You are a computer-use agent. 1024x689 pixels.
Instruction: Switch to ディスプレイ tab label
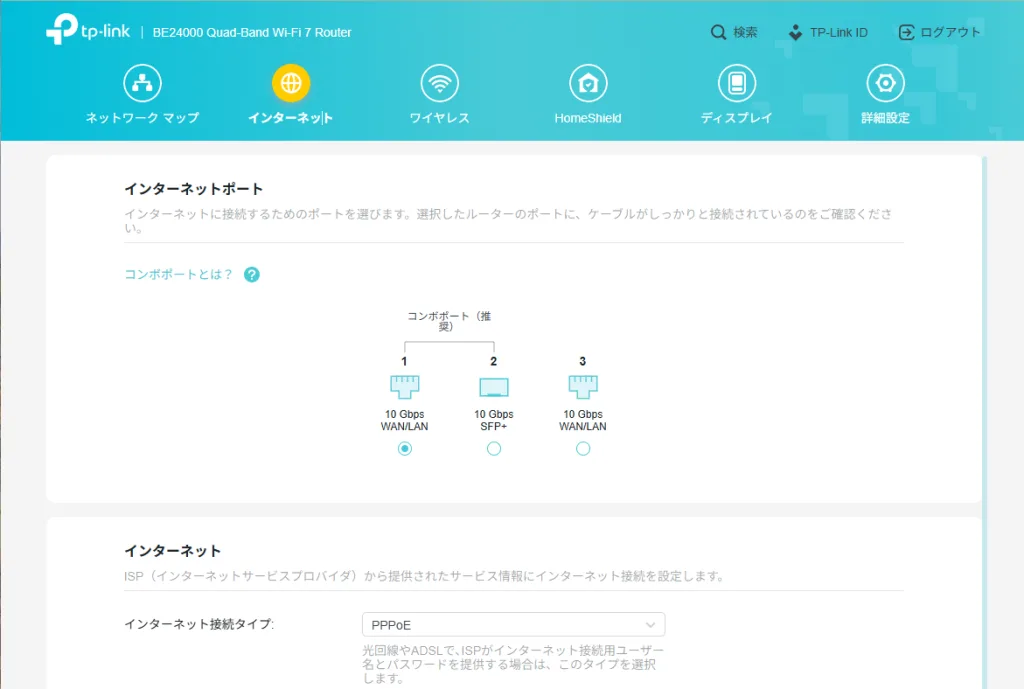[737, 118]
